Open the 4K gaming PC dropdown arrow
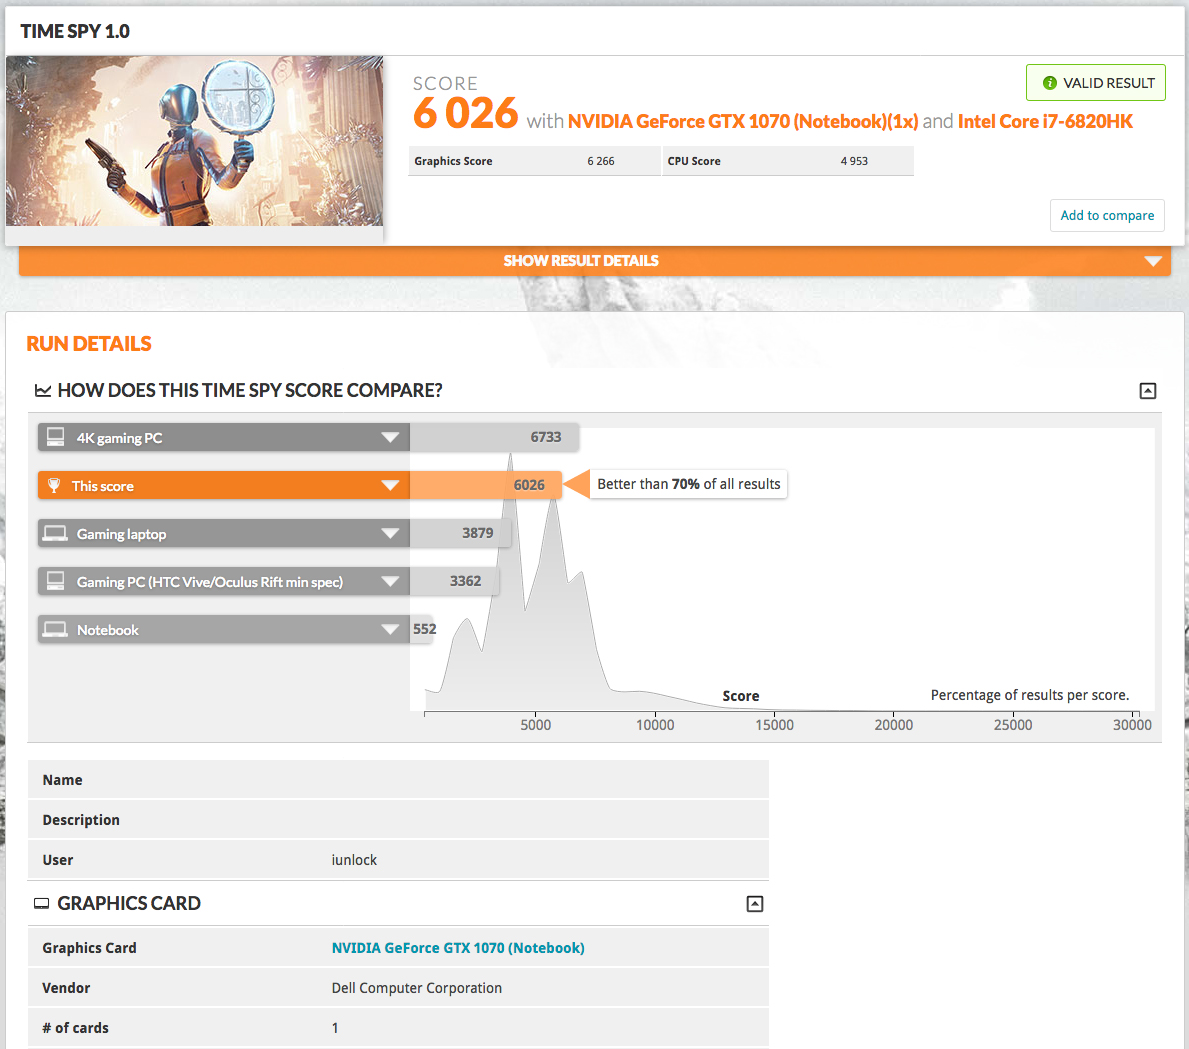Image resolution: width=1189 pixels, height=1049 pixels. point(390,438)
